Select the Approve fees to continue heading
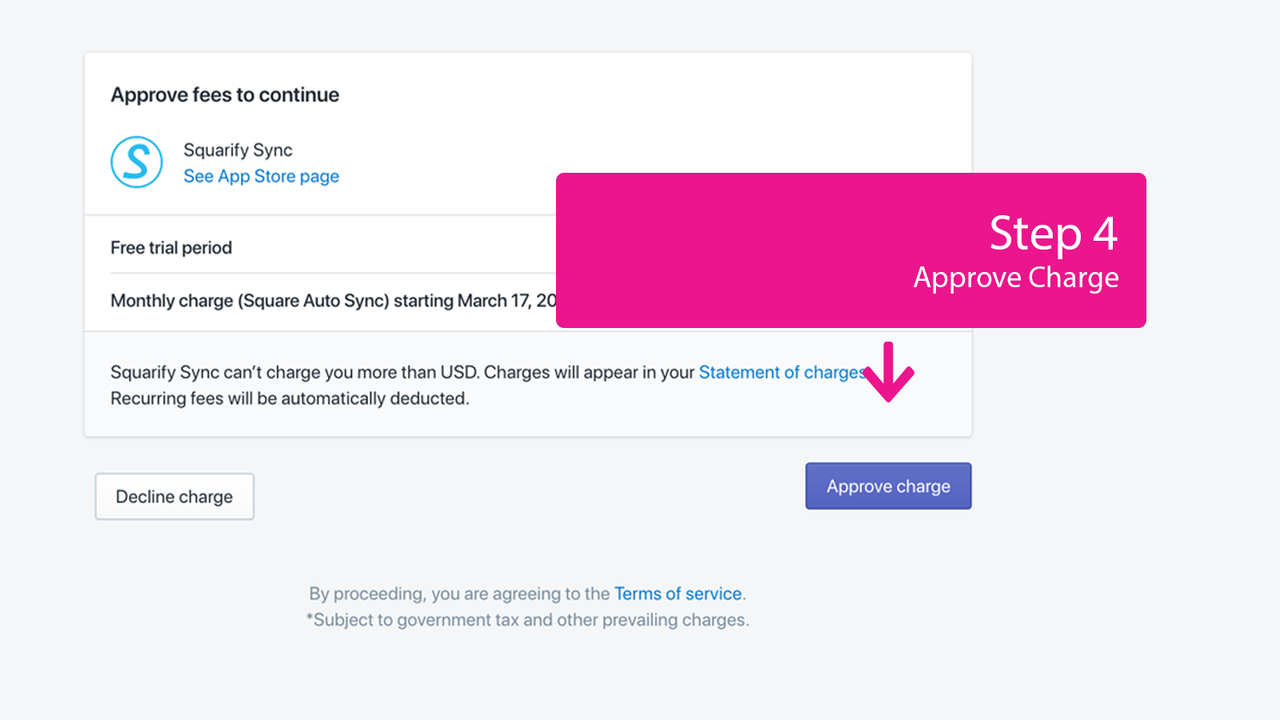1280x720 pixels. pos(225,95)
